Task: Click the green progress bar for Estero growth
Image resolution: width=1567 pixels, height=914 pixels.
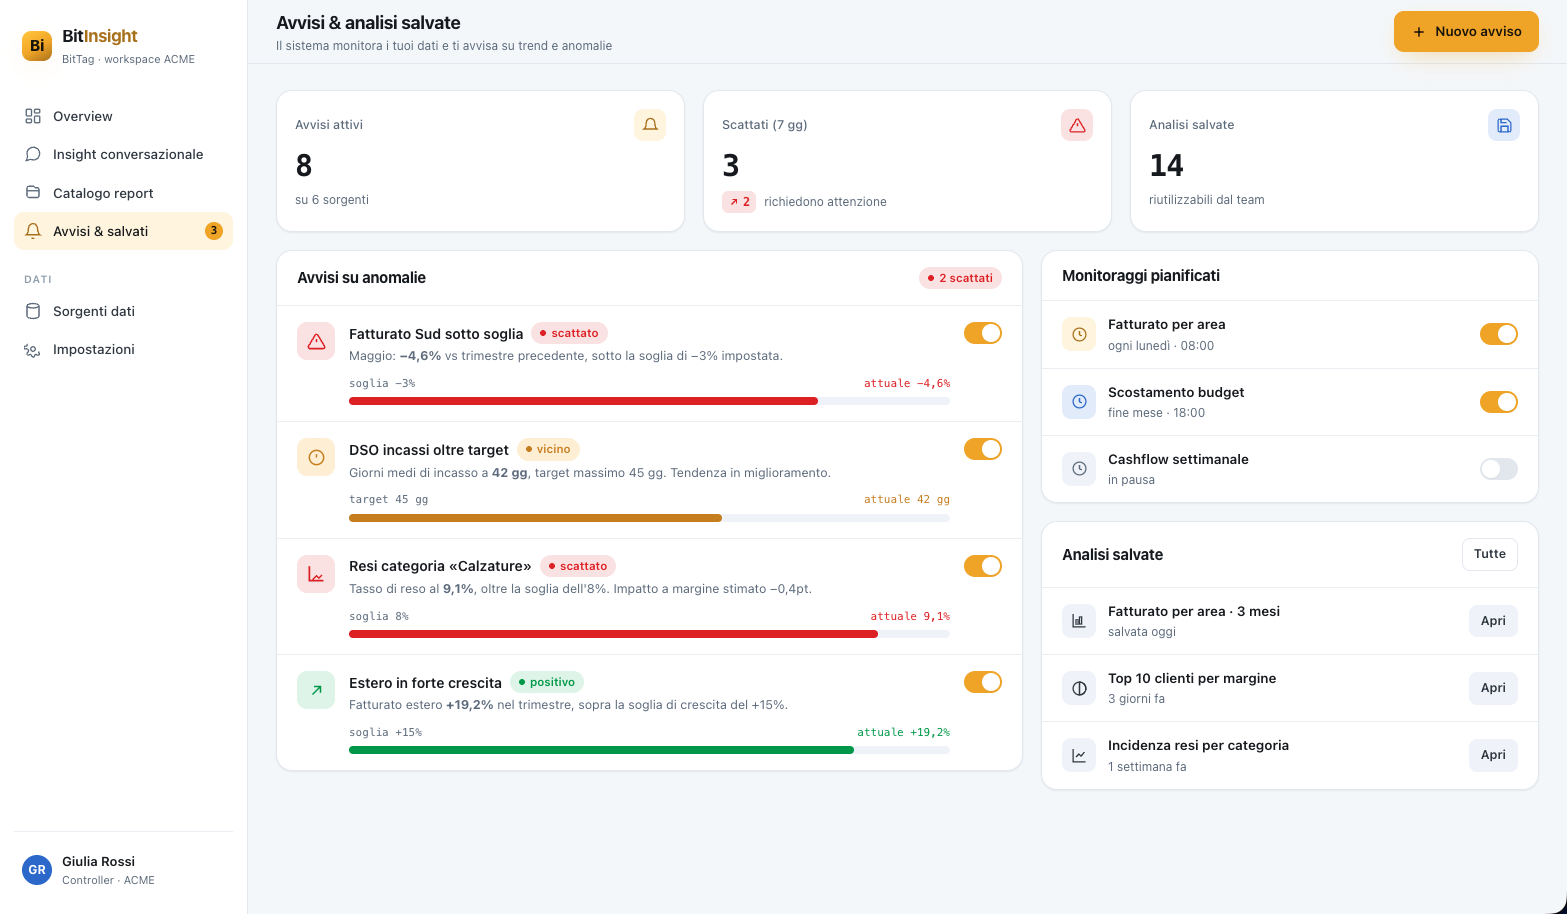Action: coord(649,750)
